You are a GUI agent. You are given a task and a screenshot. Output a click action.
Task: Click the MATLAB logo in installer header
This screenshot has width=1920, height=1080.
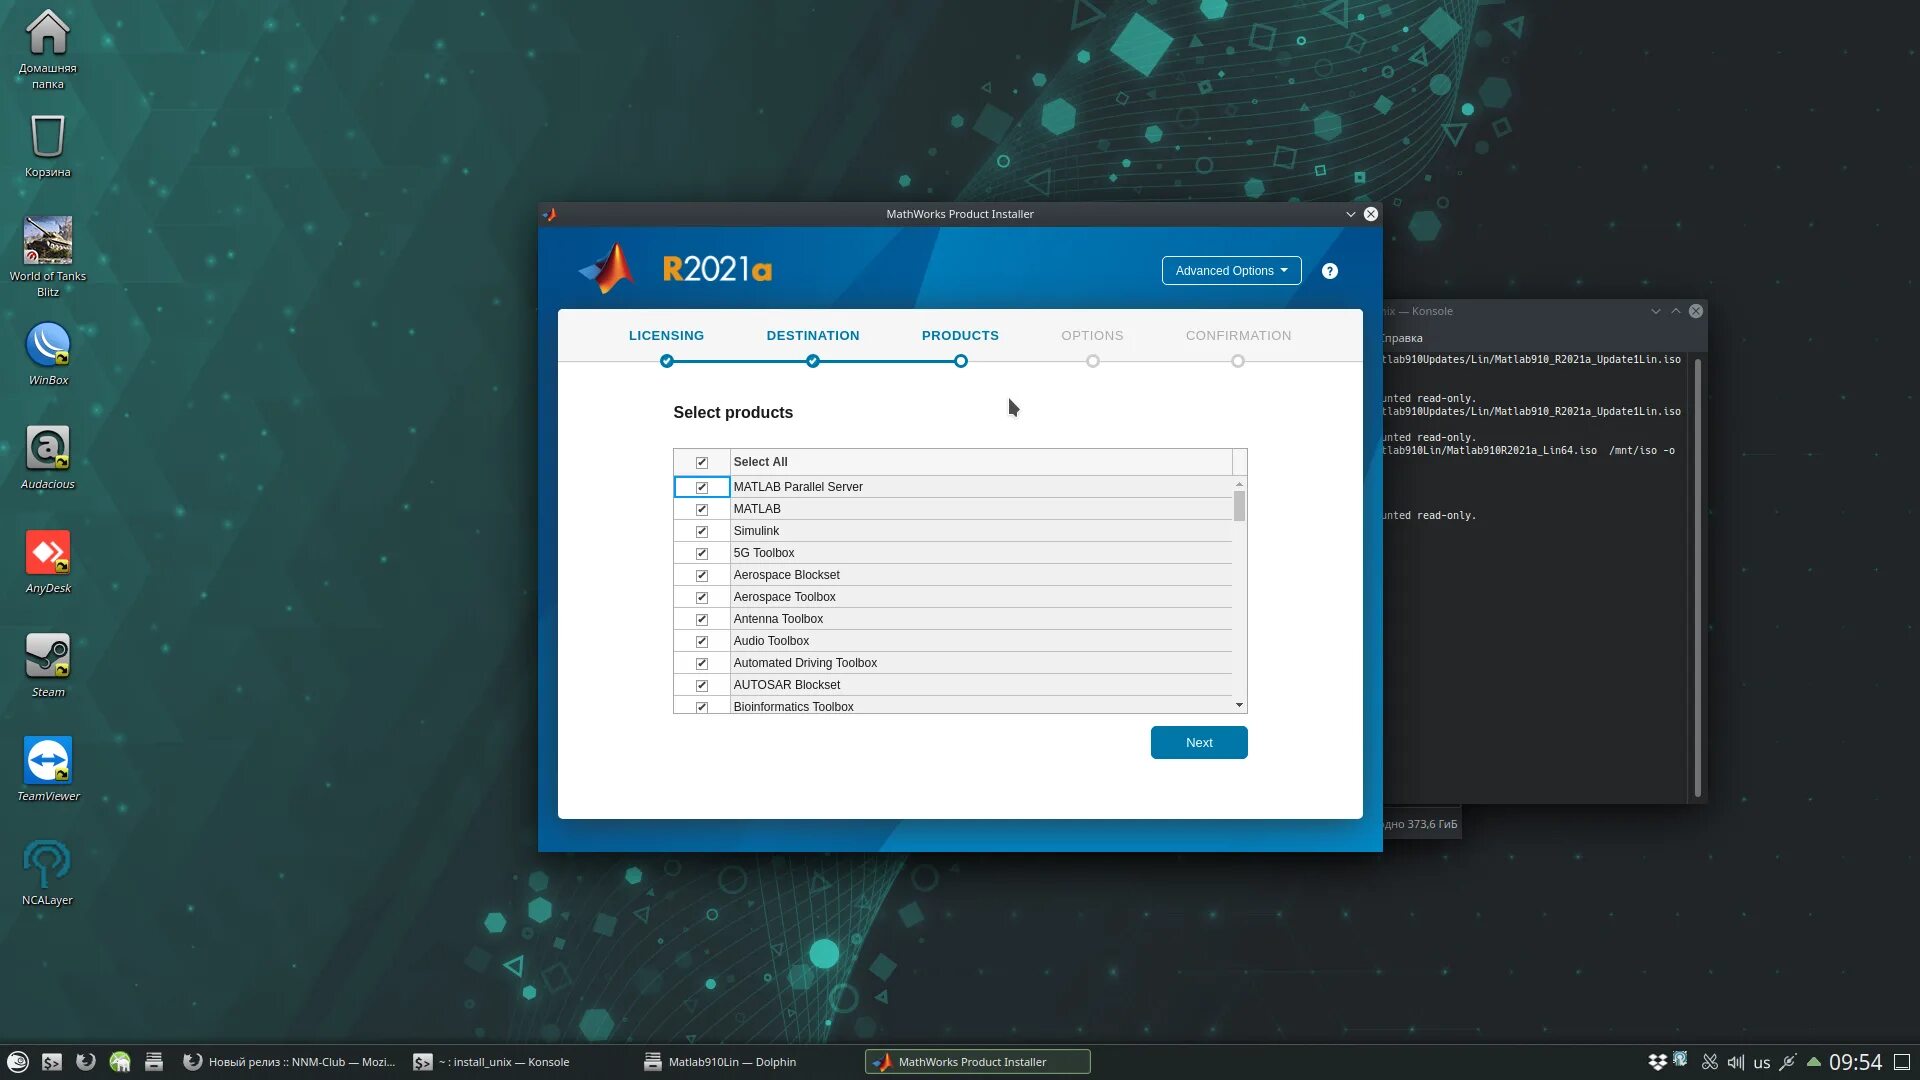608,269
